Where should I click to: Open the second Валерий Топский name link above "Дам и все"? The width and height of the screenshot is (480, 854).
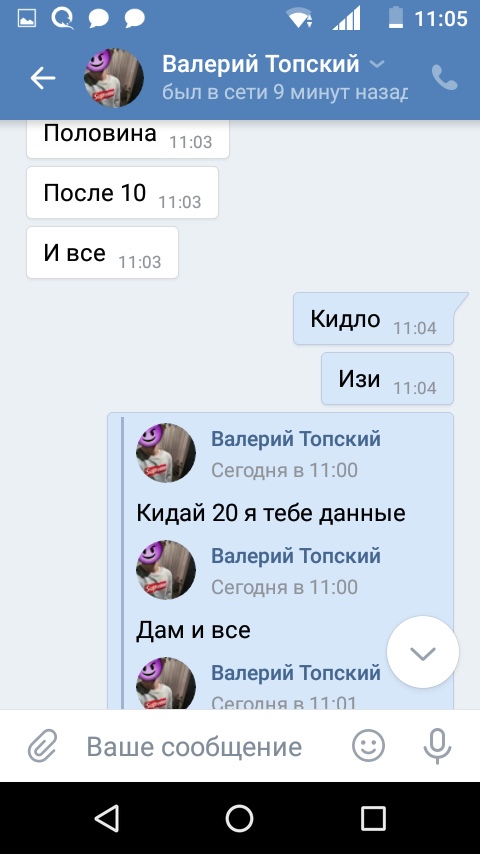click(296, 556)
